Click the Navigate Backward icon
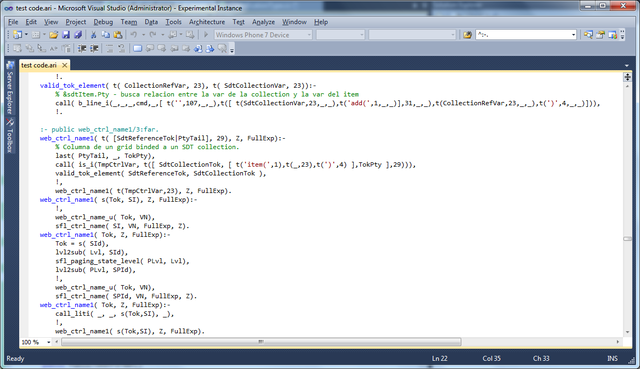The height and width of the screenshot is (369, 640). (x=173, y=35)
